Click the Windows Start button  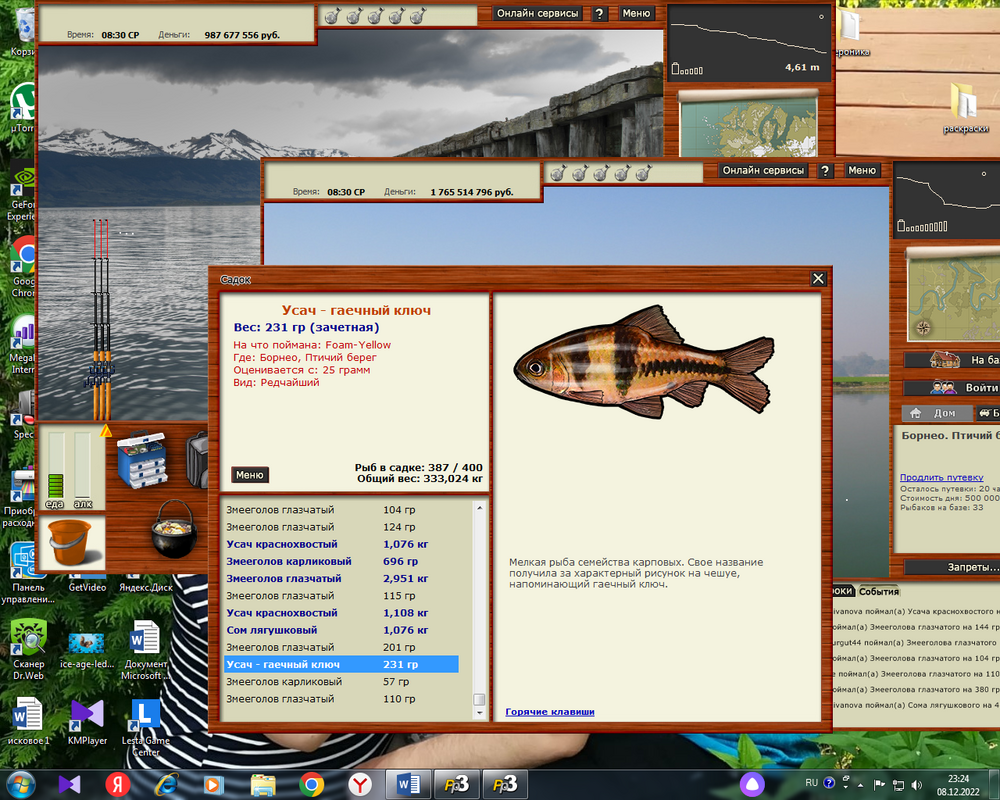pyautogui.click(x=21, y=784)
